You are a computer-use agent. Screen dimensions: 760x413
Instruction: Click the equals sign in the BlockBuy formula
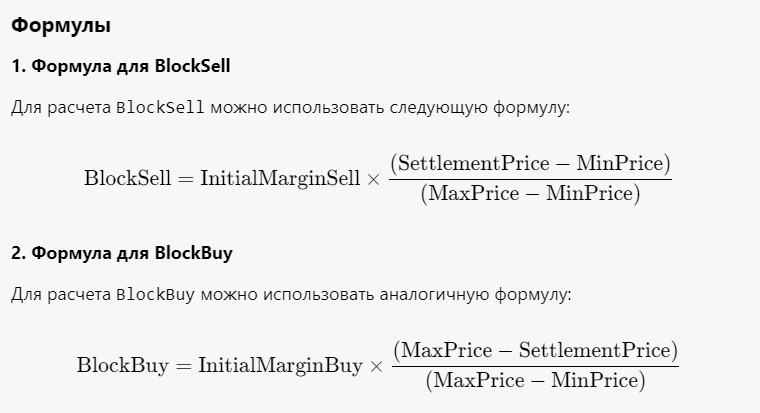coord(184,366)
